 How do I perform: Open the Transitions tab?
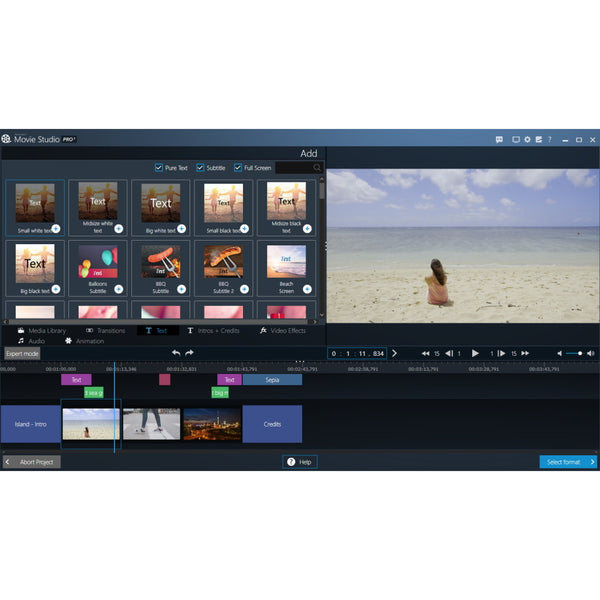[106, 331]
